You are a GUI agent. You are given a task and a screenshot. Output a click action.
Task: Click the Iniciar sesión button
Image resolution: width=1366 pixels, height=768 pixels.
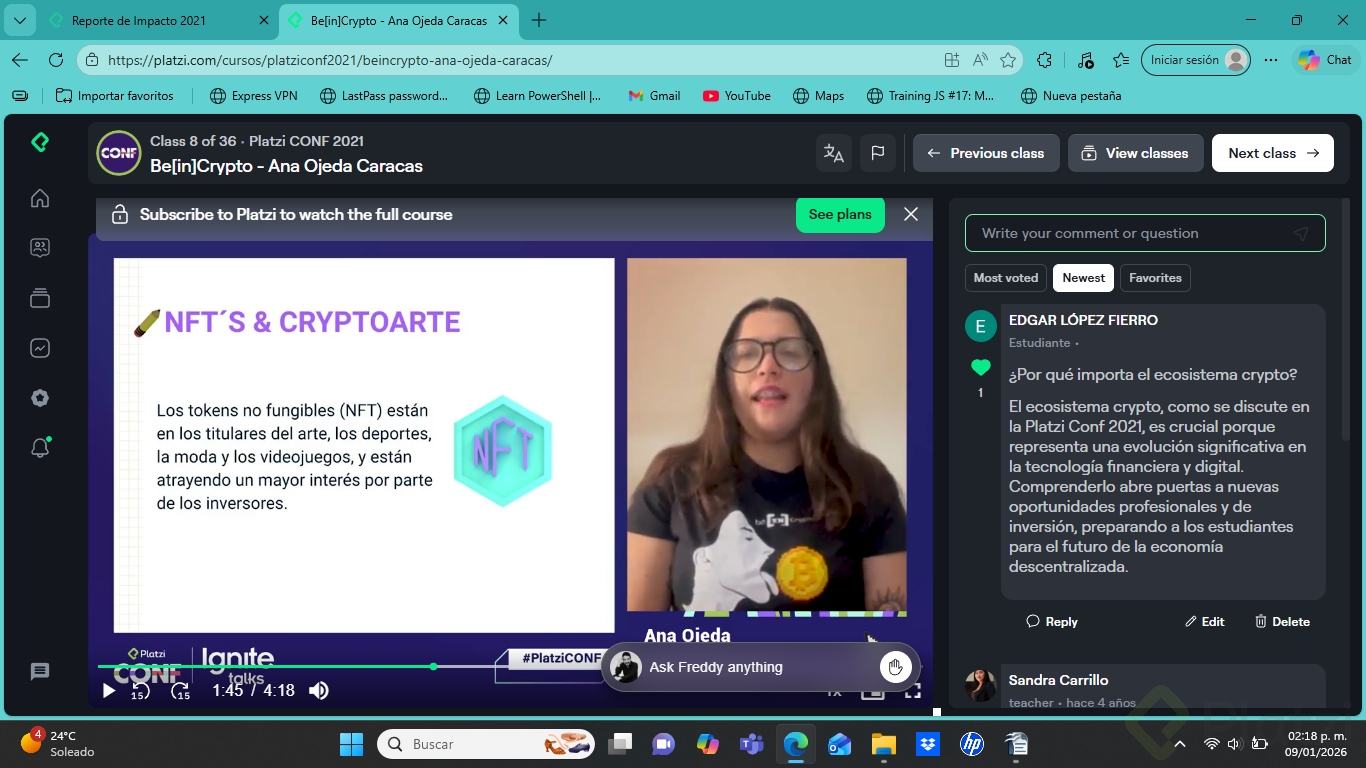pyautogui.click(x=1196, y=60)
